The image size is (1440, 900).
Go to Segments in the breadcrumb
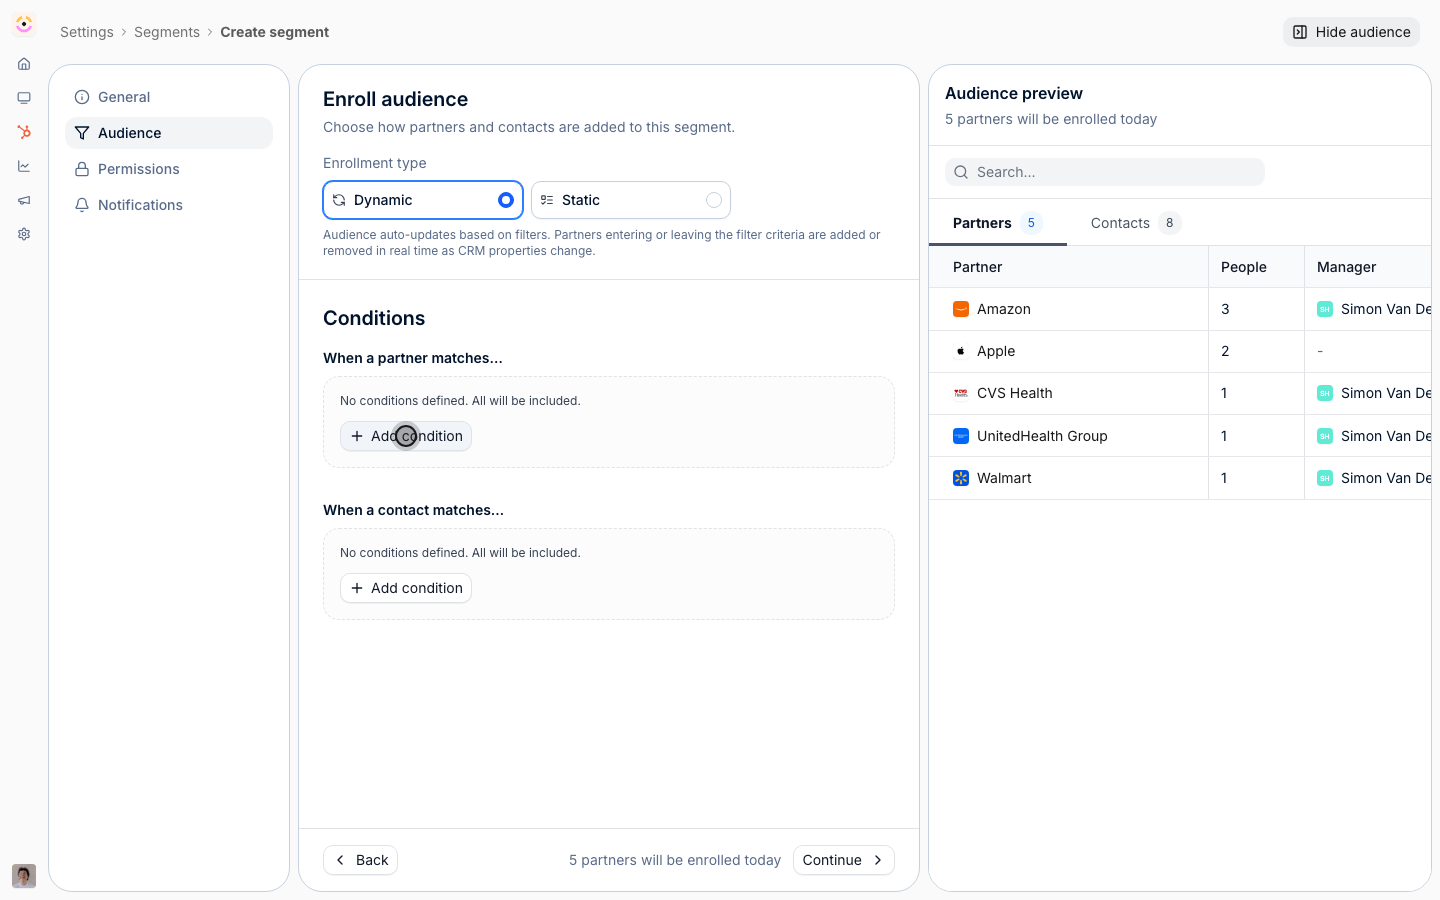pyautogui.click(x=167, y=32)
